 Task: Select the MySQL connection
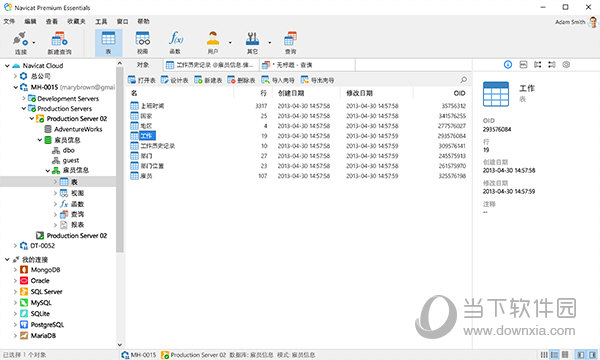coord(41,303)
